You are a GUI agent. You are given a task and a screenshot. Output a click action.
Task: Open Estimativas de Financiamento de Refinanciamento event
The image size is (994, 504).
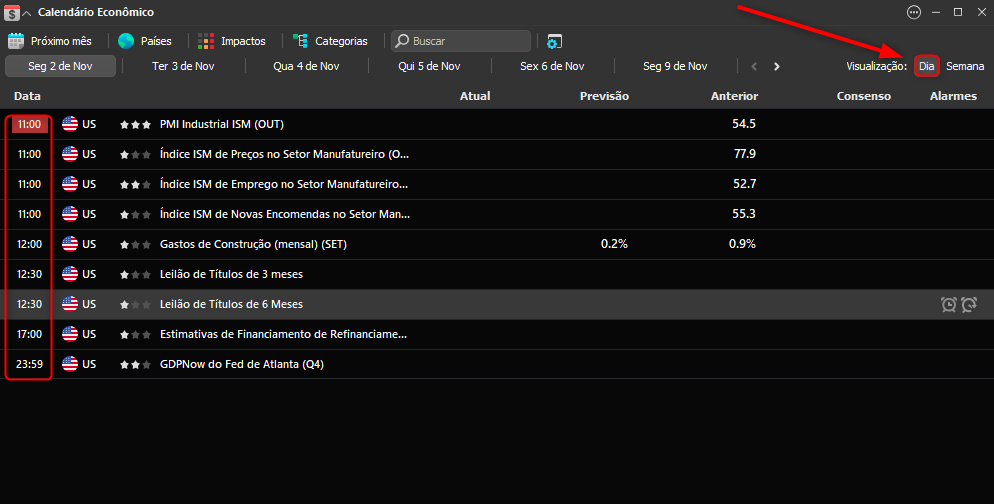coord(283,334)
